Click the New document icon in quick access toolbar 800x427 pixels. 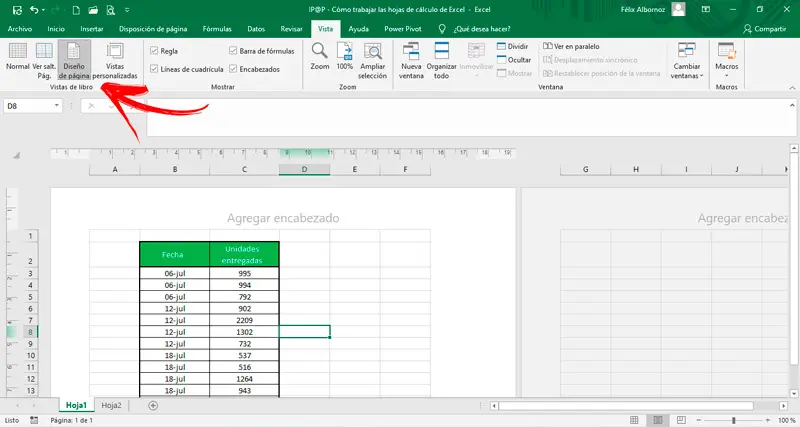click(x=76, y=10)
